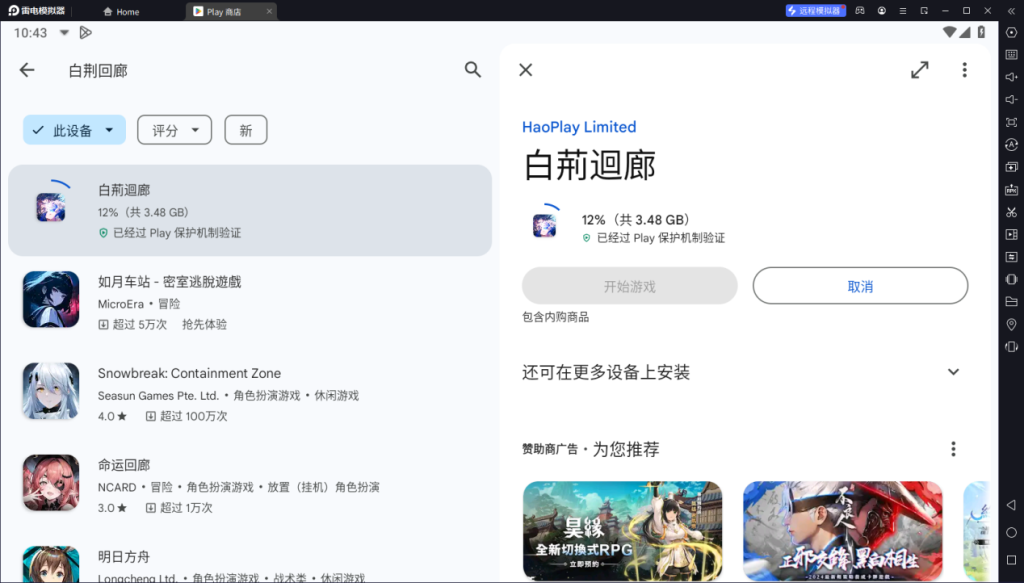Close the app details panel with X
The width and height of the screenshot is (1024, 583).
point(526,70)
